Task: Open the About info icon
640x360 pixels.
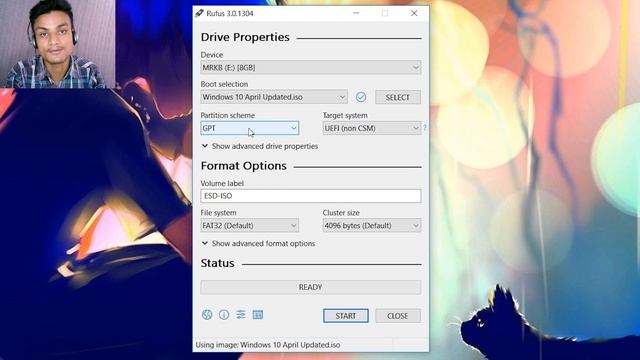Action: [224, 315]
